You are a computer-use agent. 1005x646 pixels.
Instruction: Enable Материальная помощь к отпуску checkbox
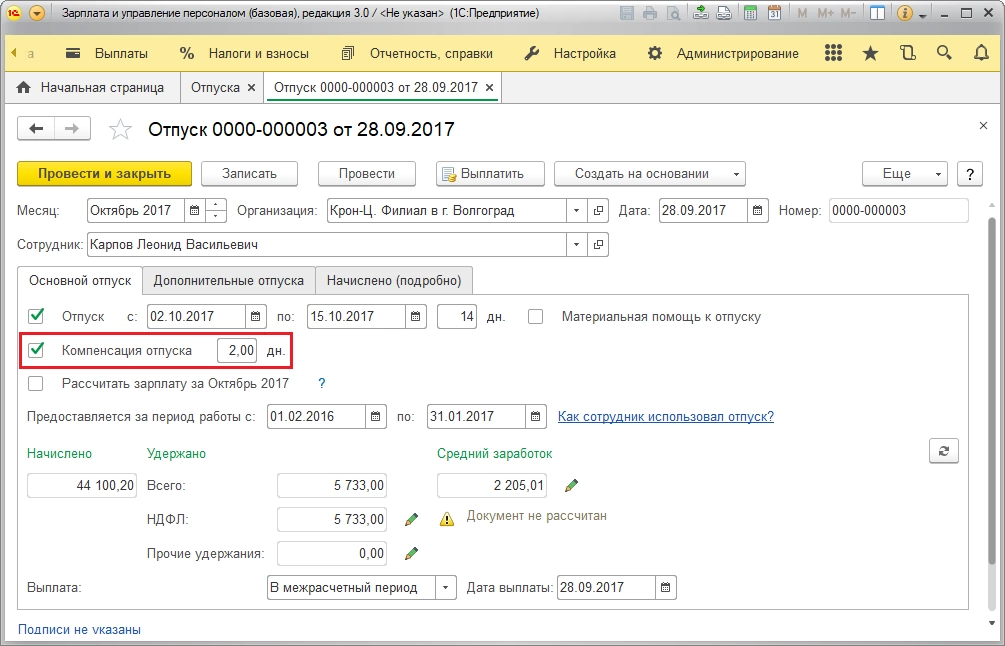[535, 317]
